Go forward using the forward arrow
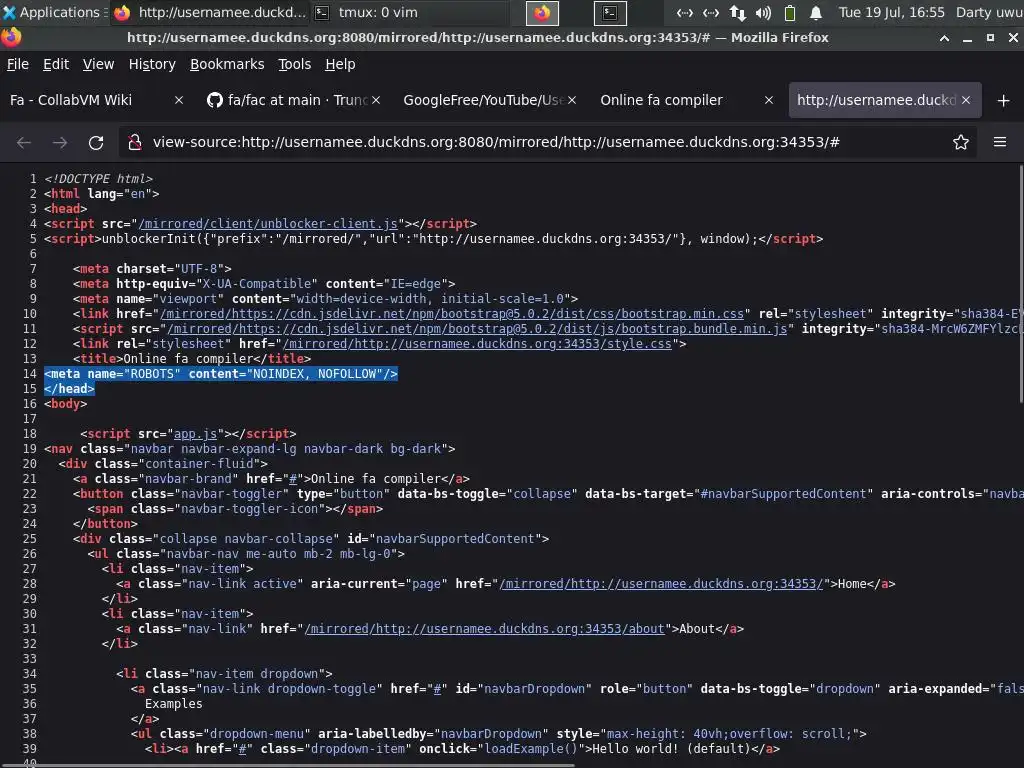The height and width of the screenshot is (768, 1024). click(60, 142)
